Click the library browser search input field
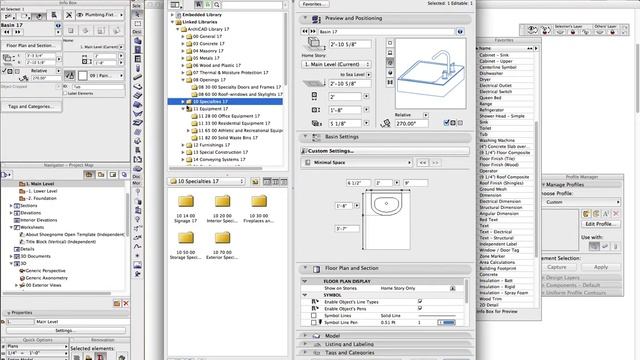This screenshot has width=640, height=360. click(x=252, y=5)
